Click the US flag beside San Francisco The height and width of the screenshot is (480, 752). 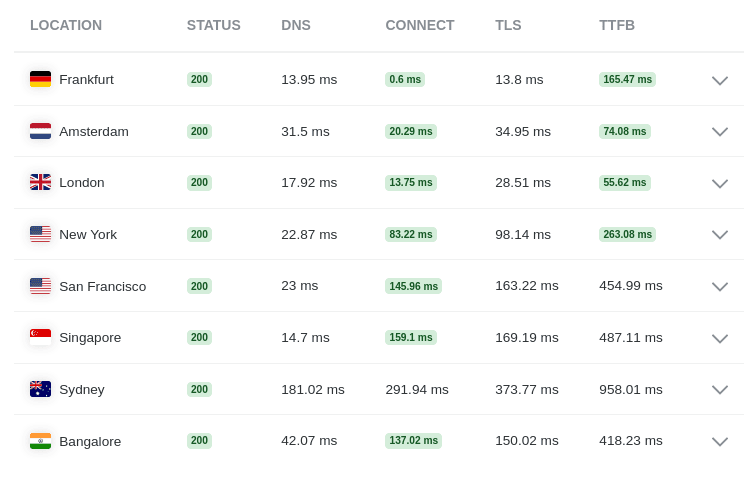(x=40, y=286)
